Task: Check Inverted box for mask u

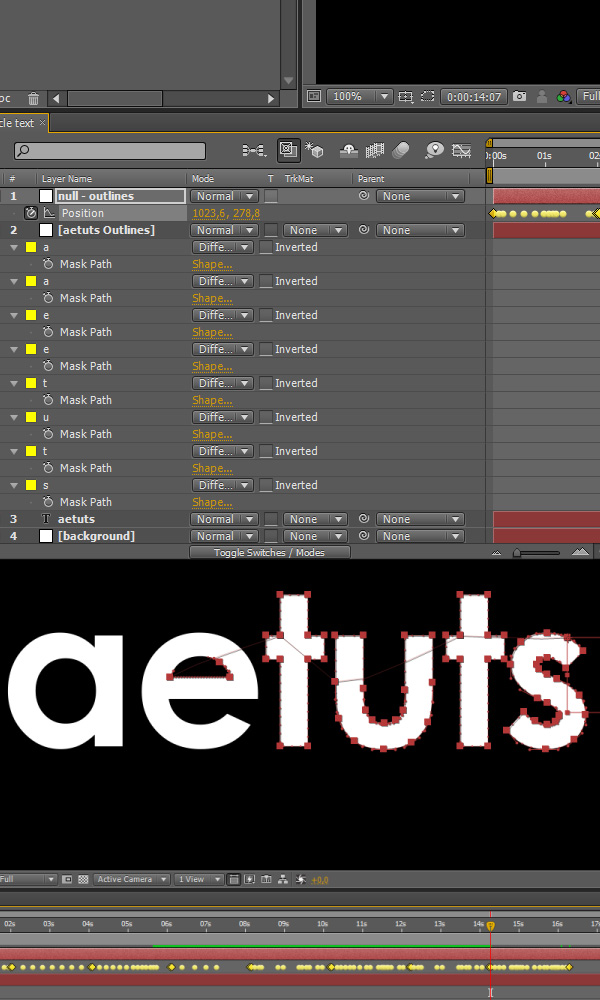Action: coord(266,418)
